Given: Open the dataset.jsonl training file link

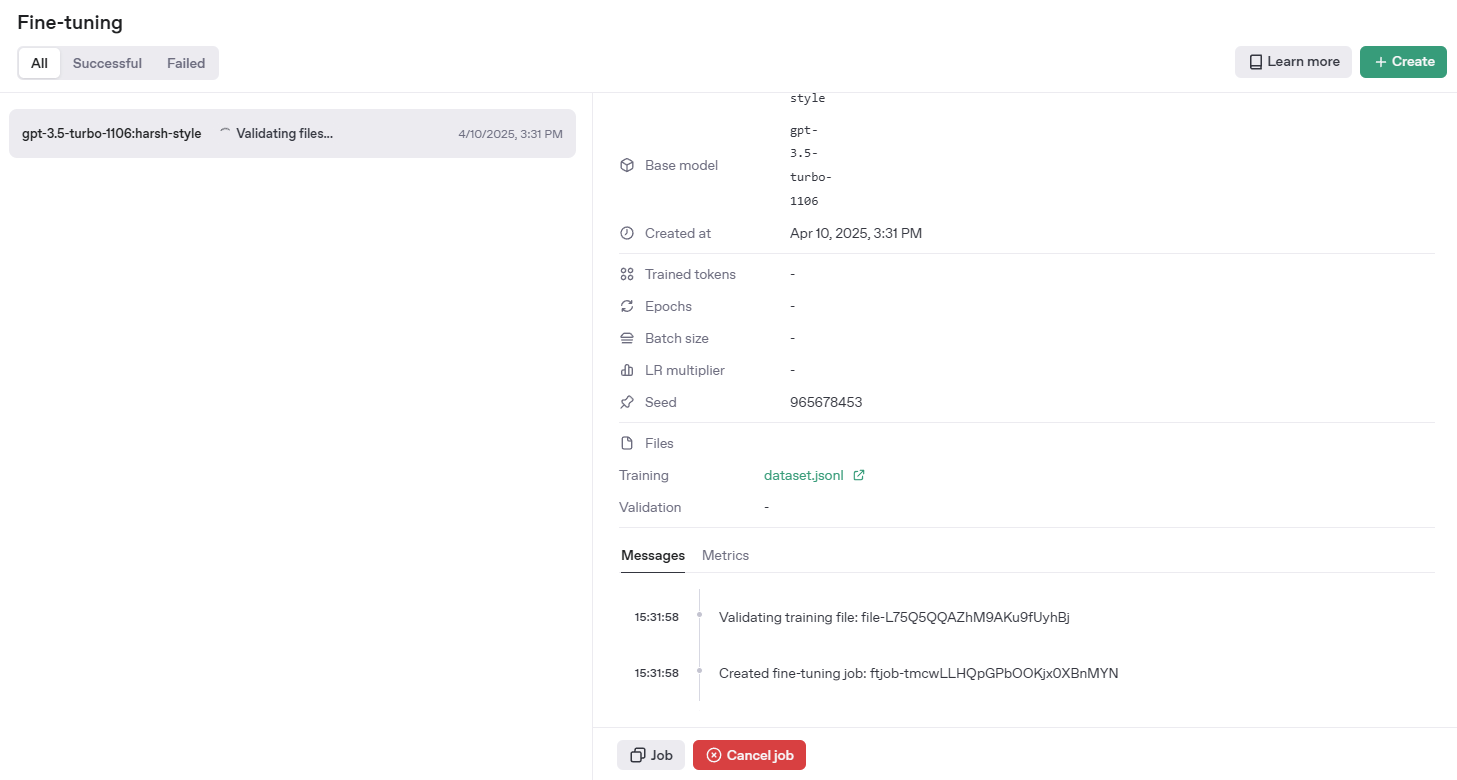Looking at the screenshot, I should 805,475.
